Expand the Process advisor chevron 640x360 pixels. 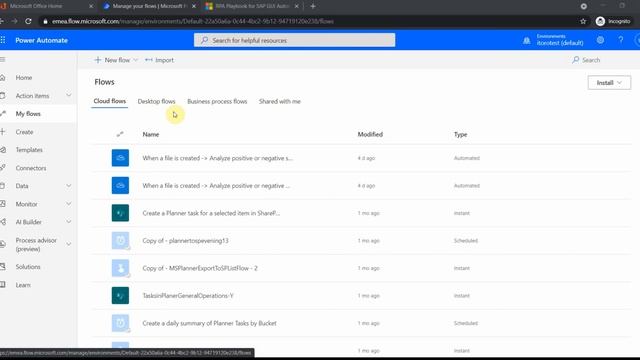69,244
